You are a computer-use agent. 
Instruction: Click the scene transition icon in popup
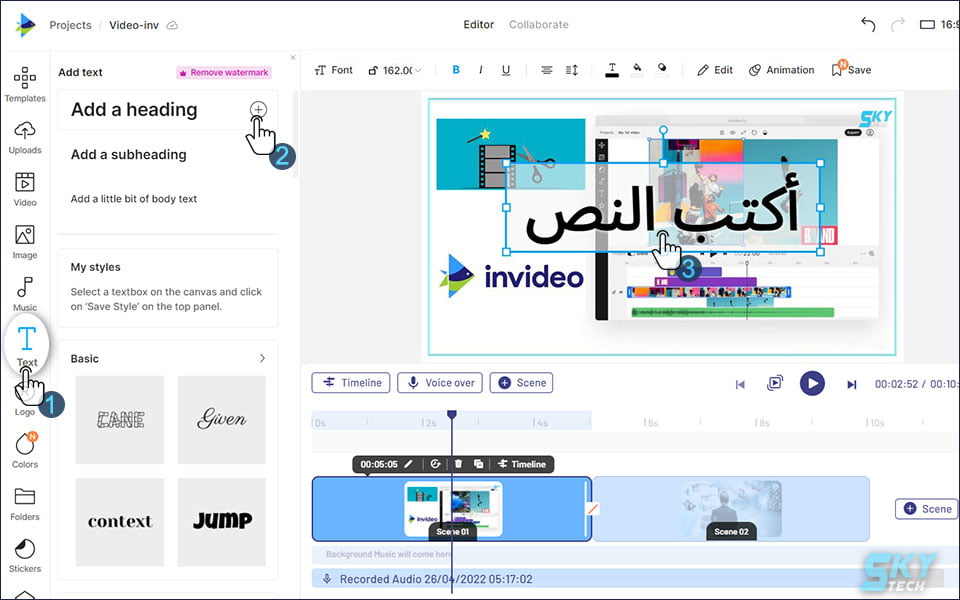[435, 464]
